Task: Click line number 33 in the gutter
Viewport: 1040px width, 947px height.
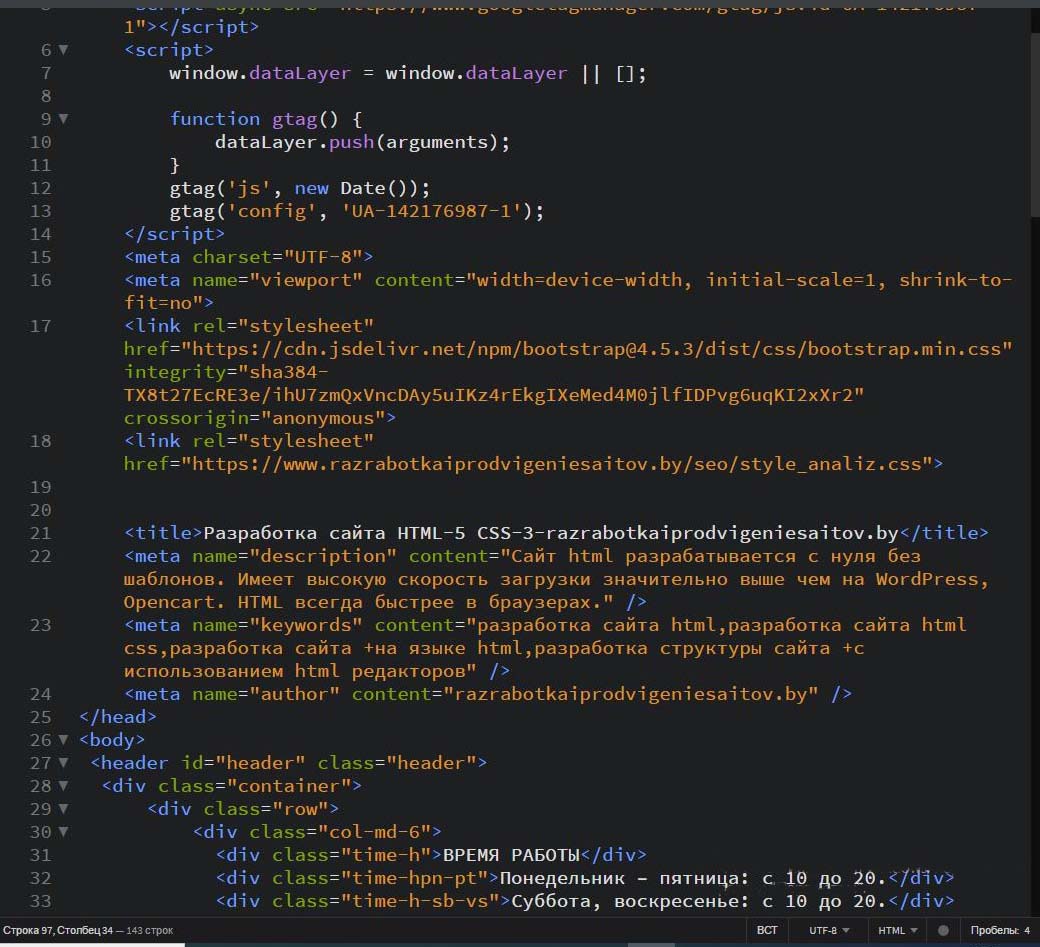Action: pos(40,901)
